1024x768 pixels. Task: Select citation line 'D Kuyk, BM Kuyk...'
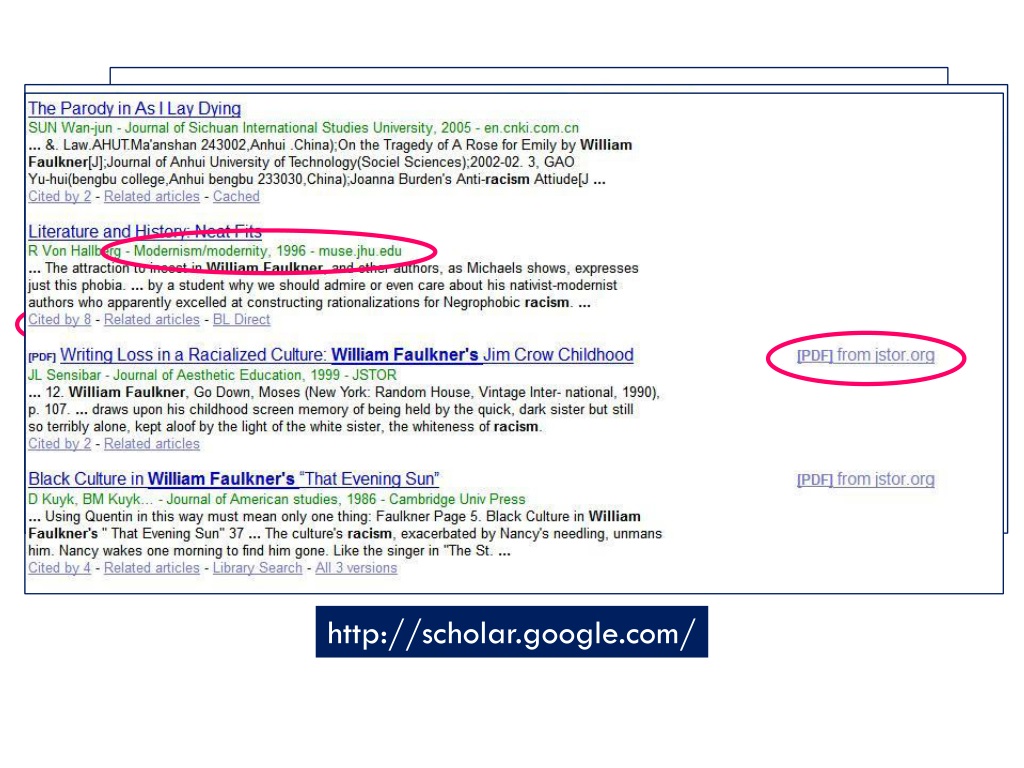pos(276,500)
